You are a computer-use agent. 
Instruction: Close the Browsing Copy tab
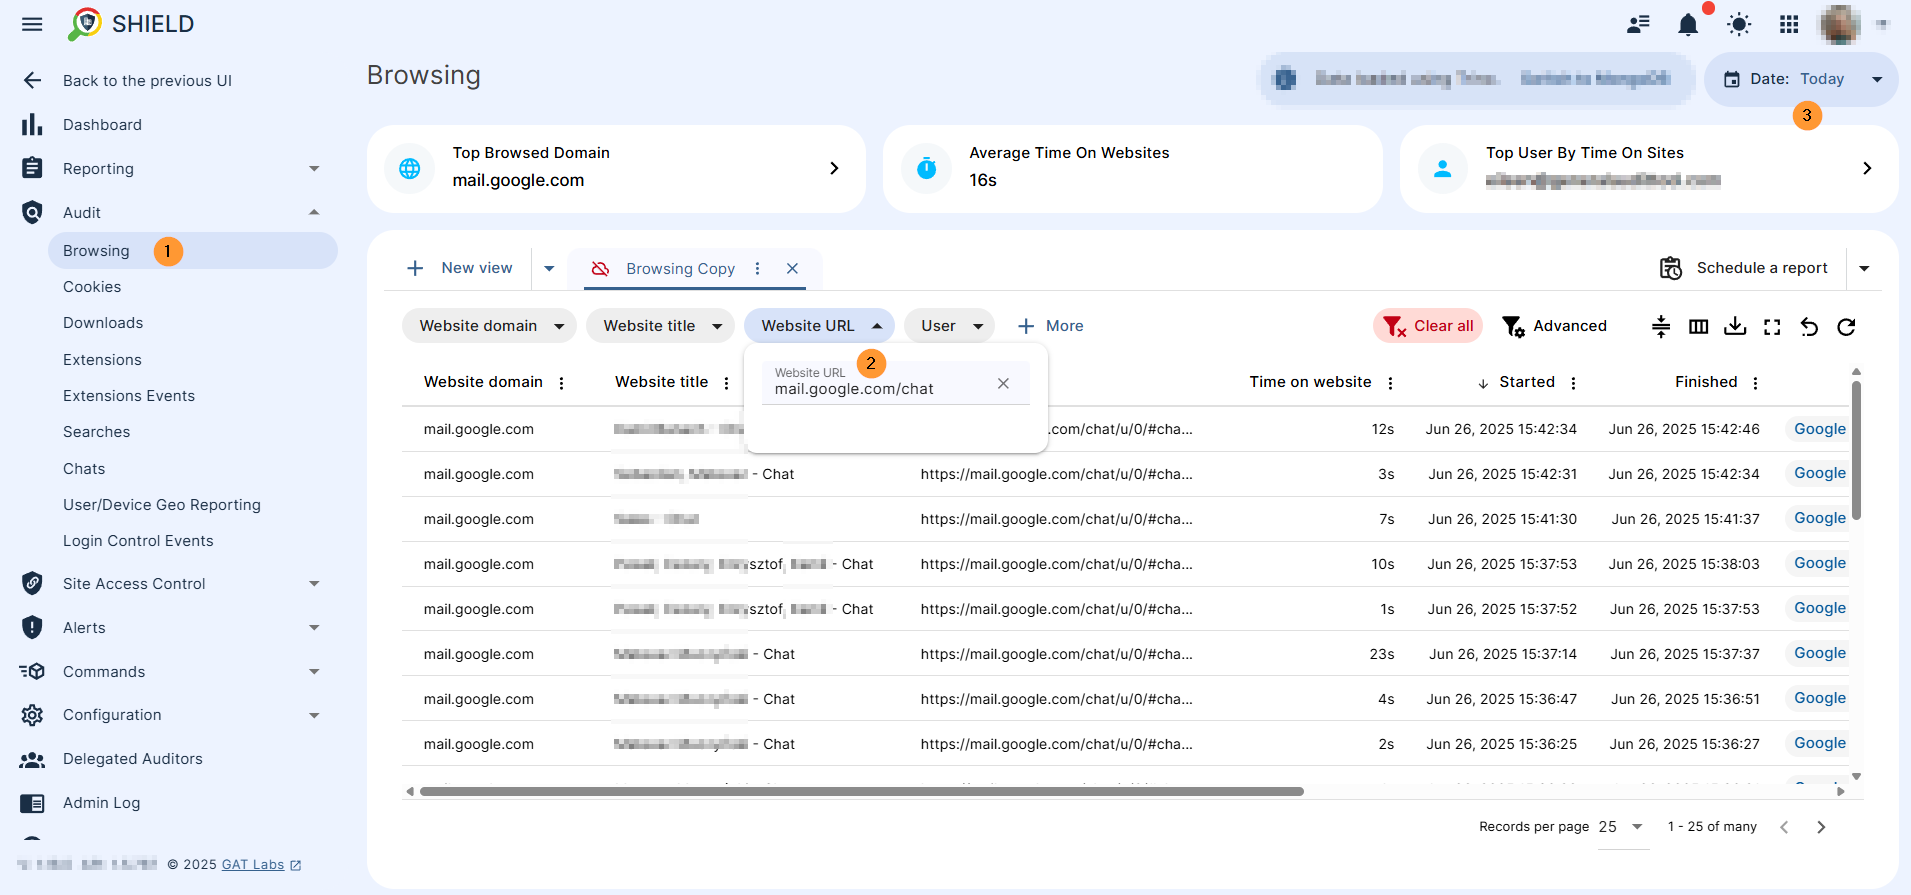[792, 268]
